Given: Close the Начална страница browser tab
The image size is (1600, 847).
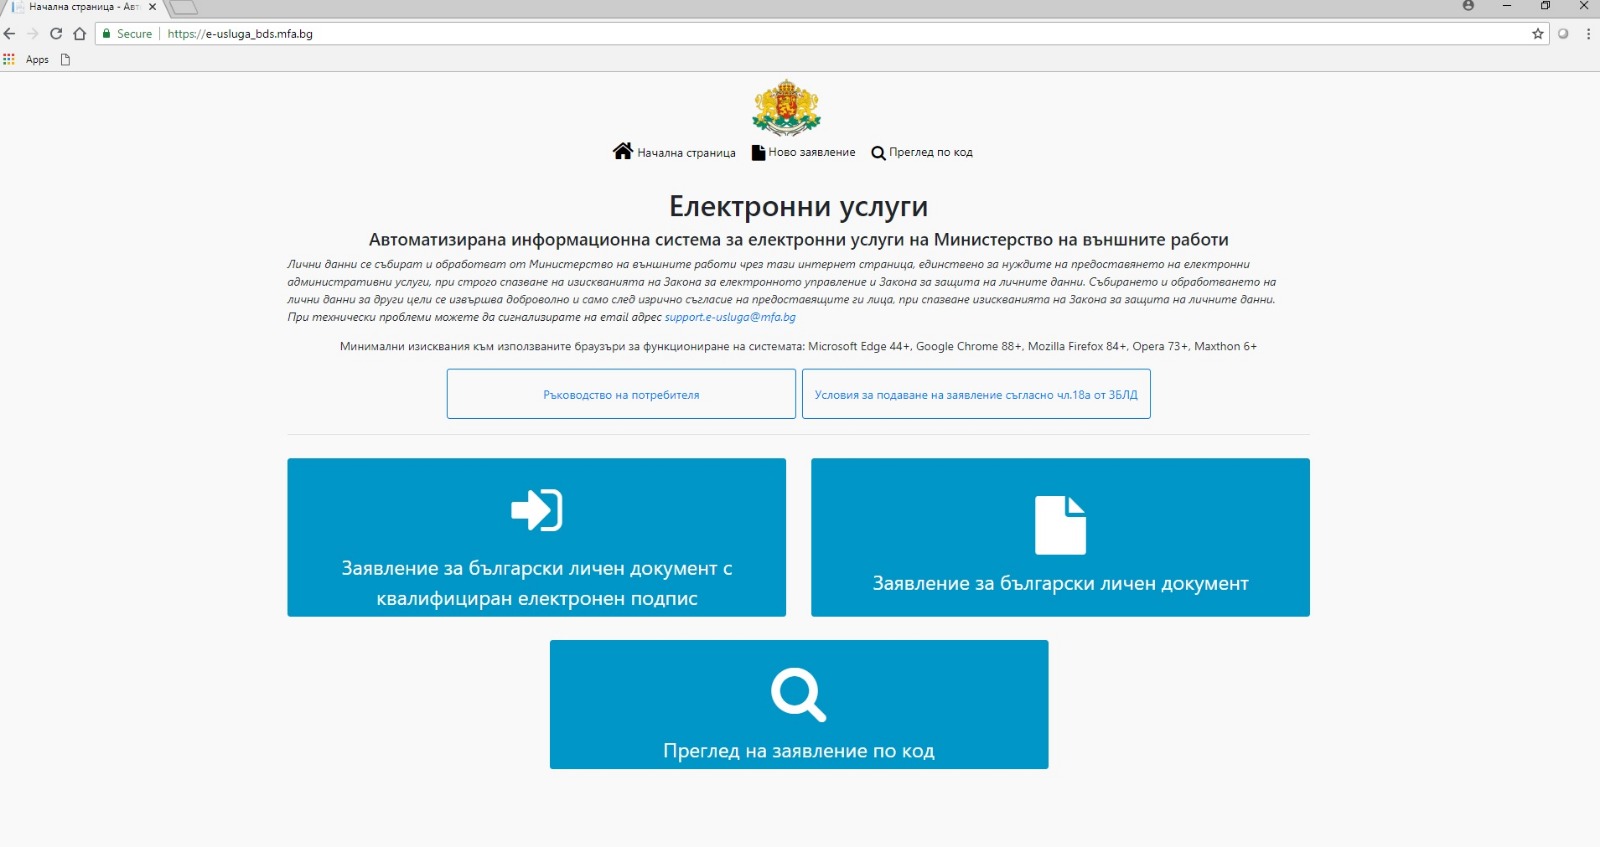Looking at the screenshot, I should tap(152, 7).
